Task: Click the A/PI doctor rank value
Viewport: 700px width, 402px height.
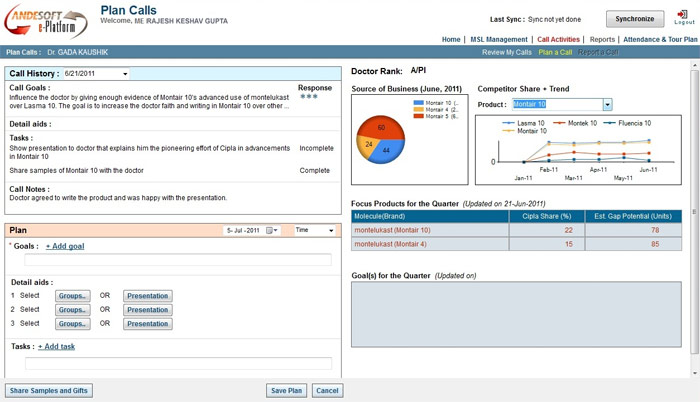Action: click(418, 70)
